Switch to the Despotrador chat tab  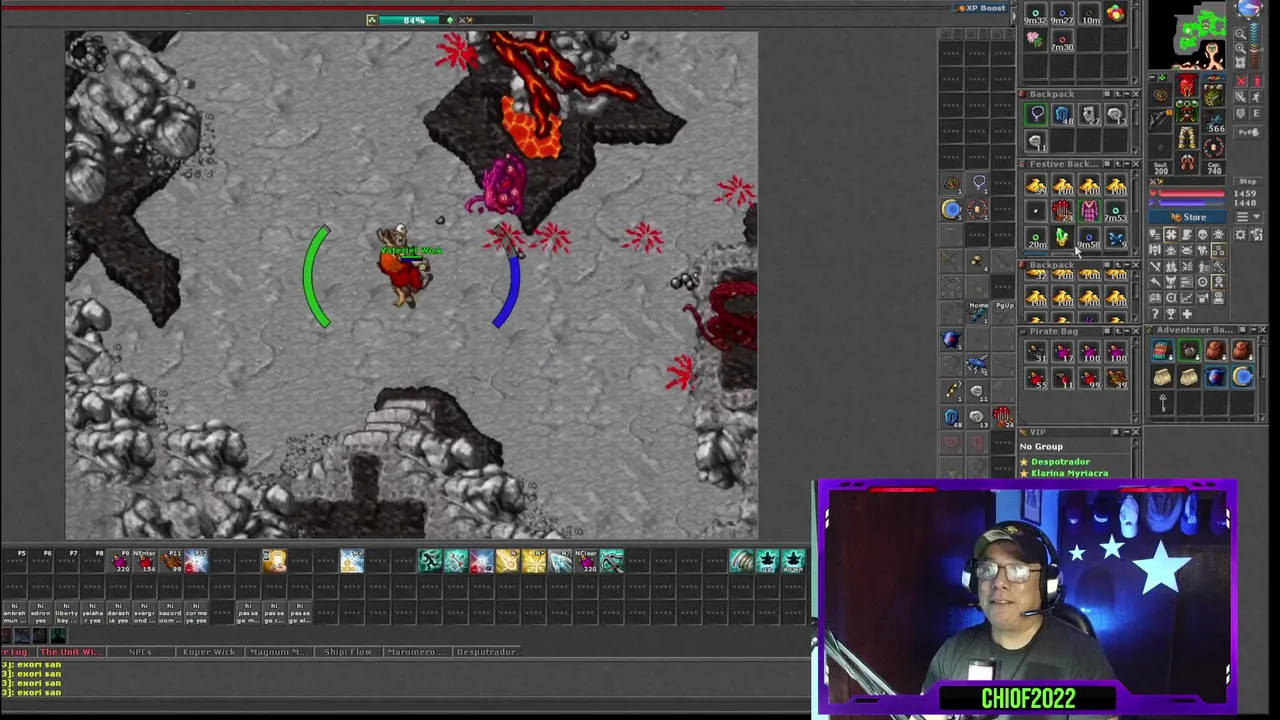click(x=486, y=652)
